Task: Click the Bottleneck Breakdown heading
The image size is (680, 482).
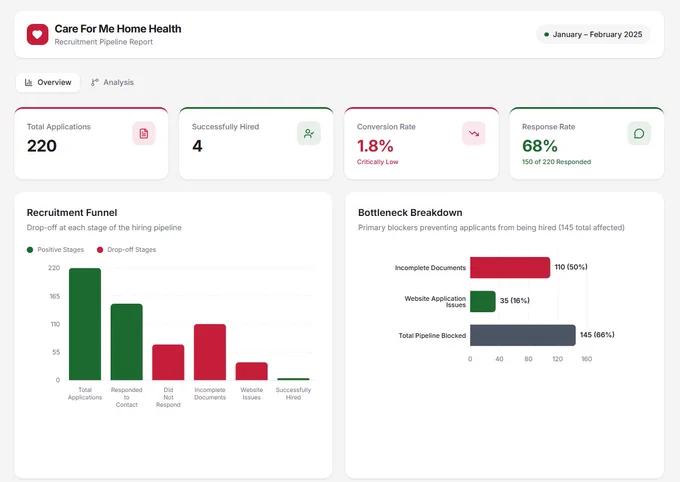Action: click(410, 213)
